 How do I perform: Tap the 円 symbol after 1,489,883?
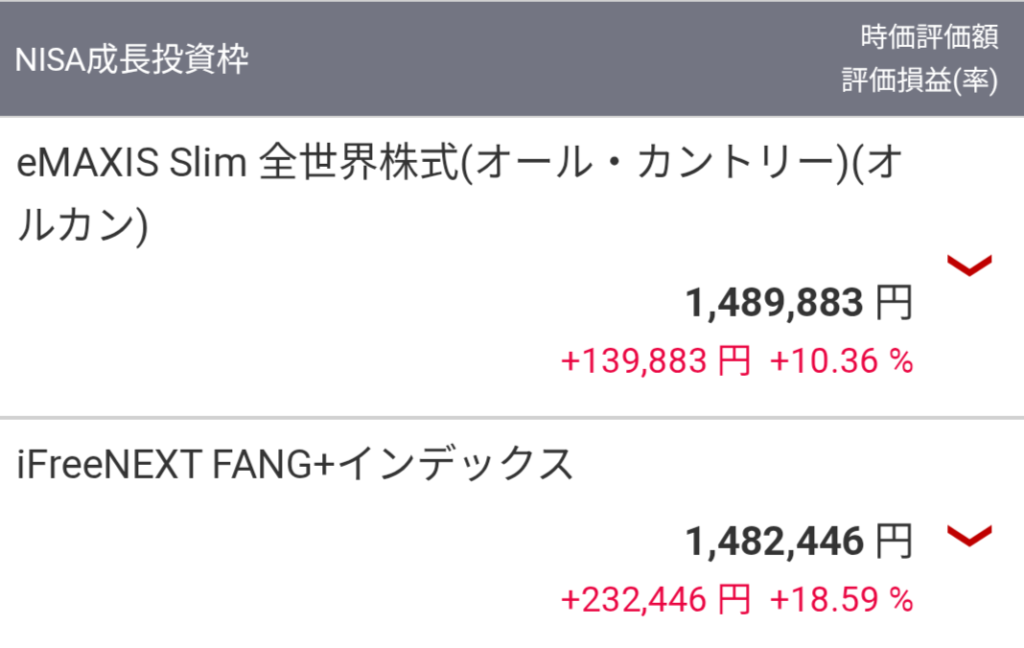[x=894, y=303]
